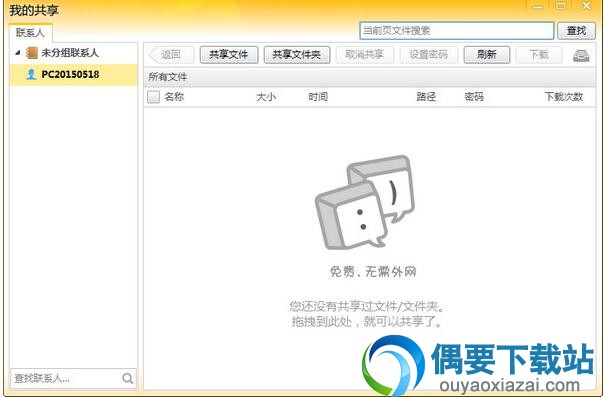Click the 路径 column header
605x397 pixels.
[x=426, y=96]
